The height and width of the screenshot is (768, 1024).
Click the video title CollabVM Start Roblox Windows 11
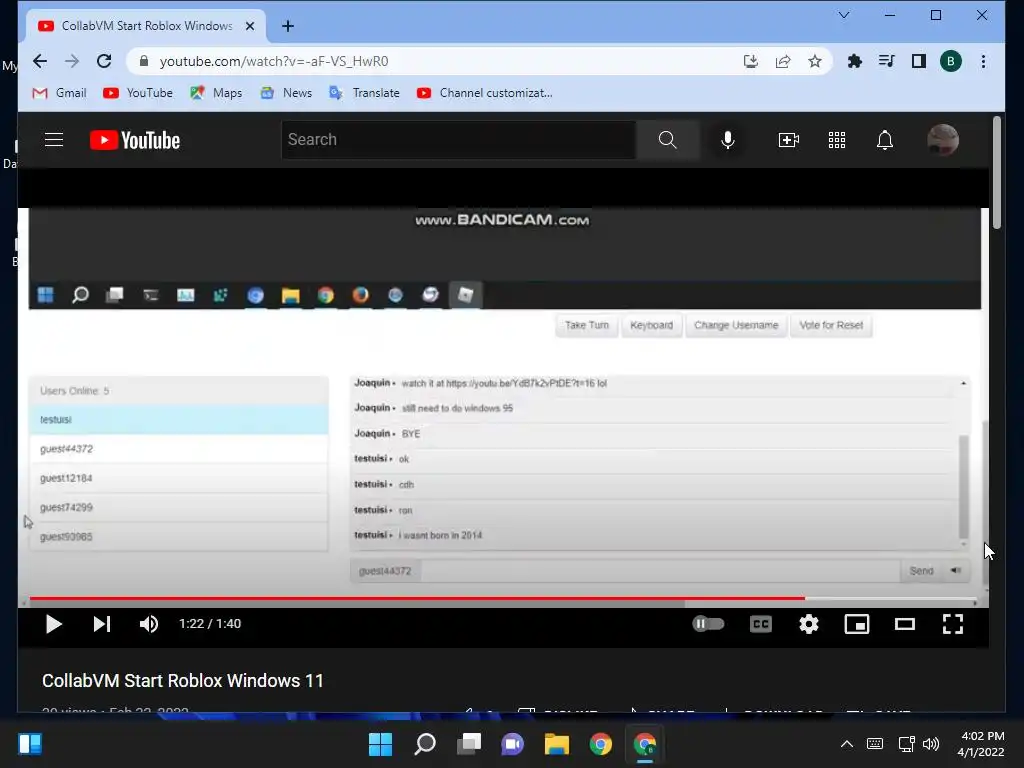[183, 680]
